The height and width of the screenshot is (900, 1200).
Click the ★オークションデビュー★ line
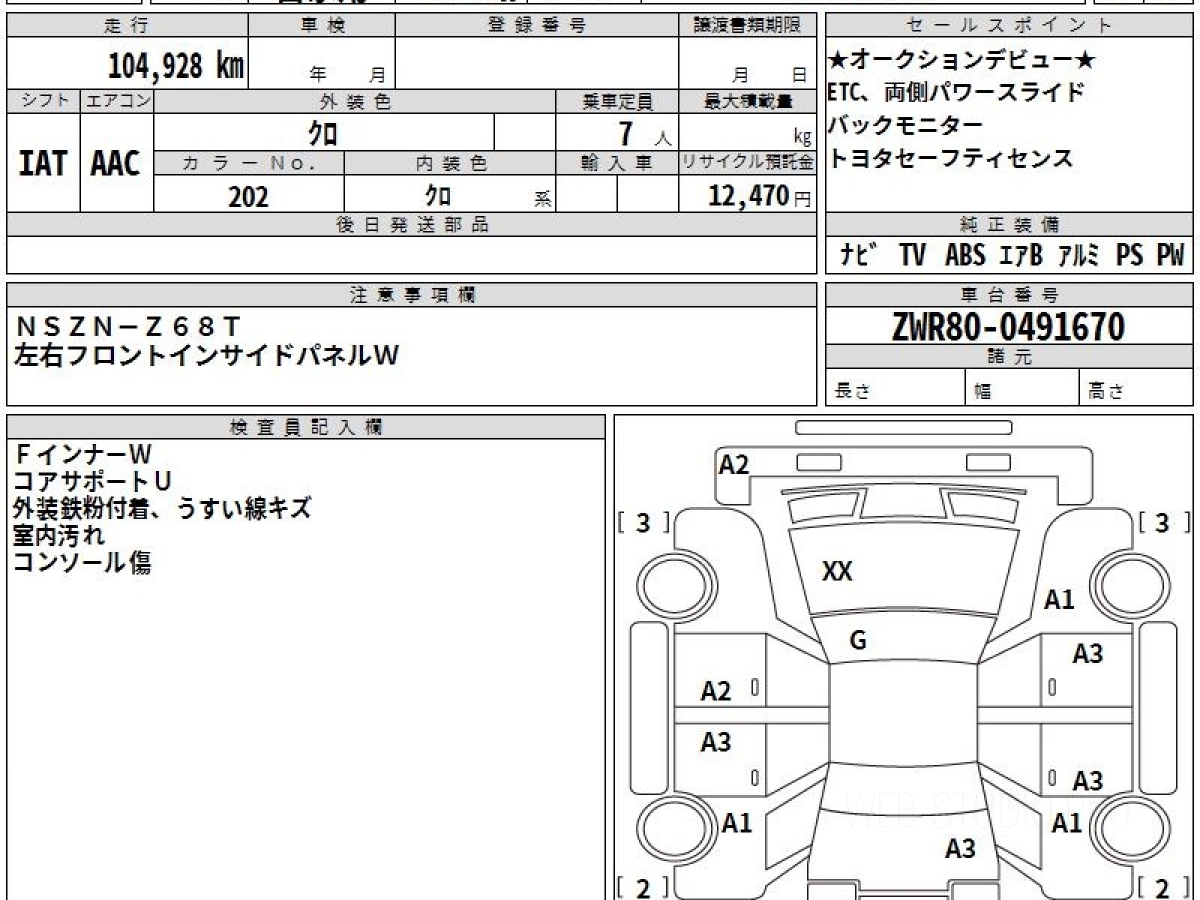963,61
